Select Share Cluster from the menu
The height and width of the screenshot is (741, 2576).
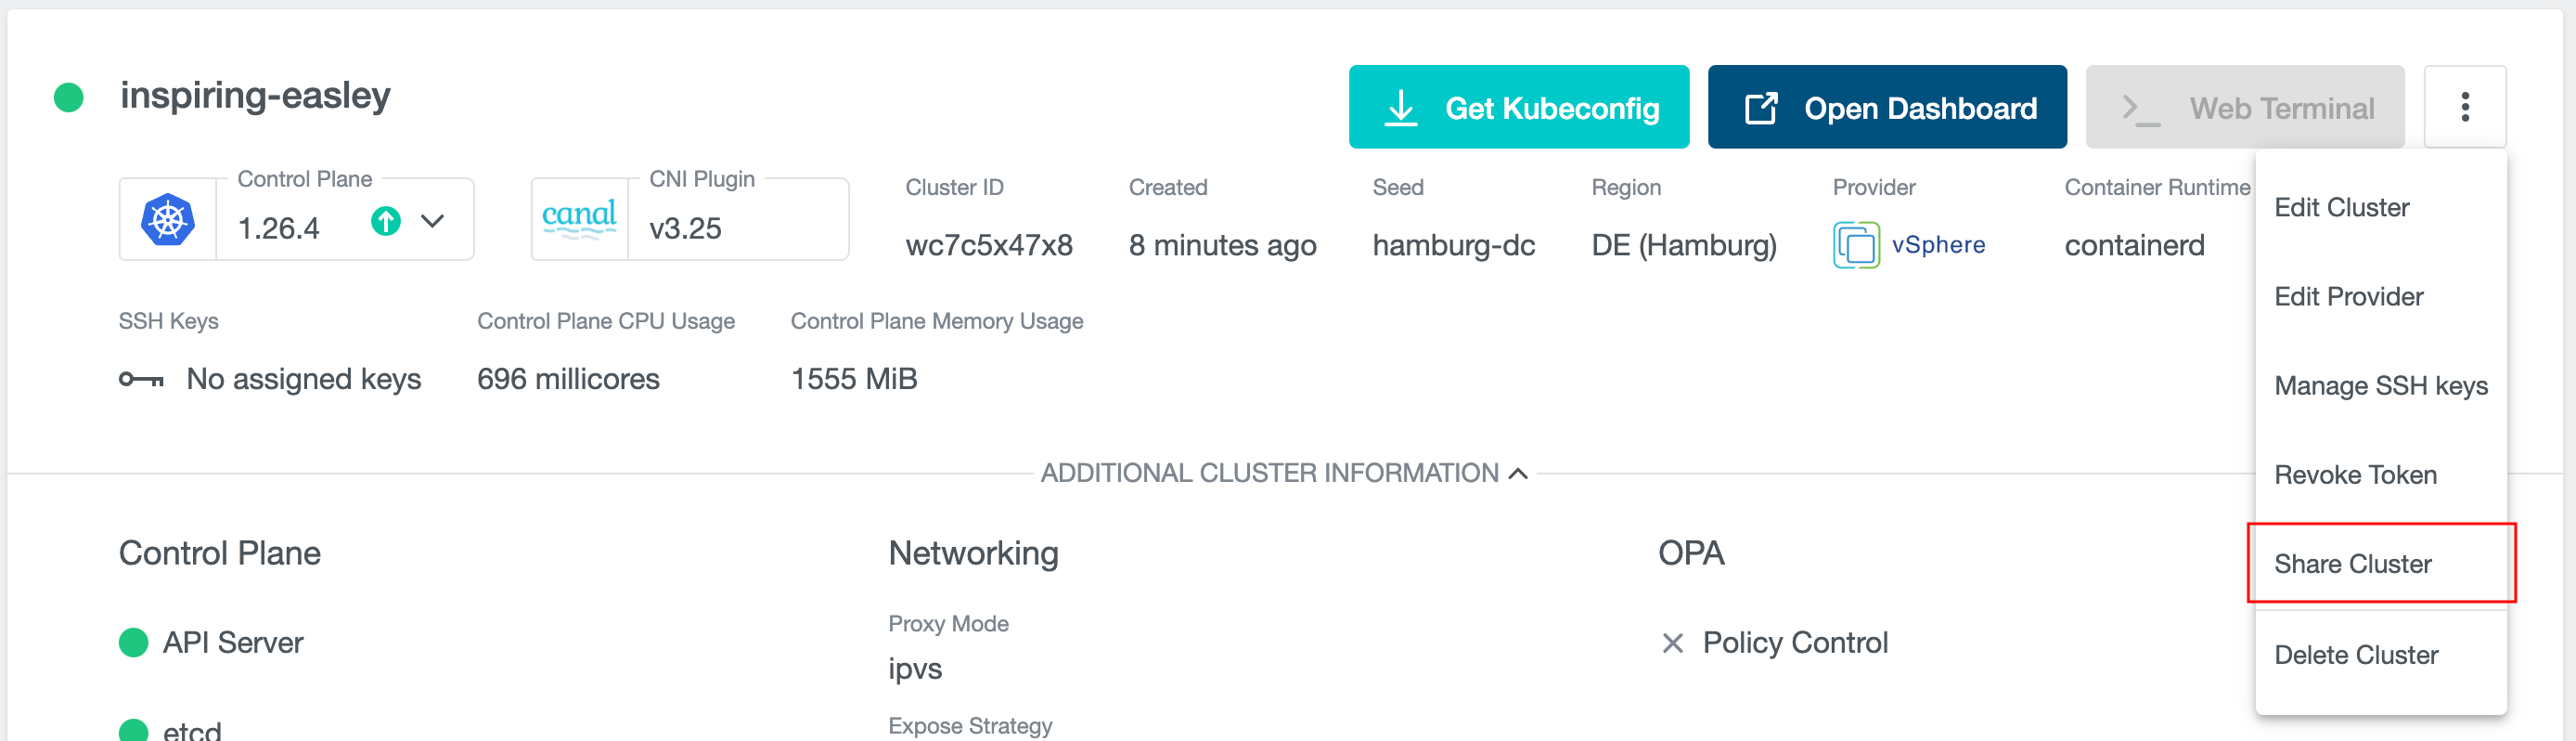2353,563
